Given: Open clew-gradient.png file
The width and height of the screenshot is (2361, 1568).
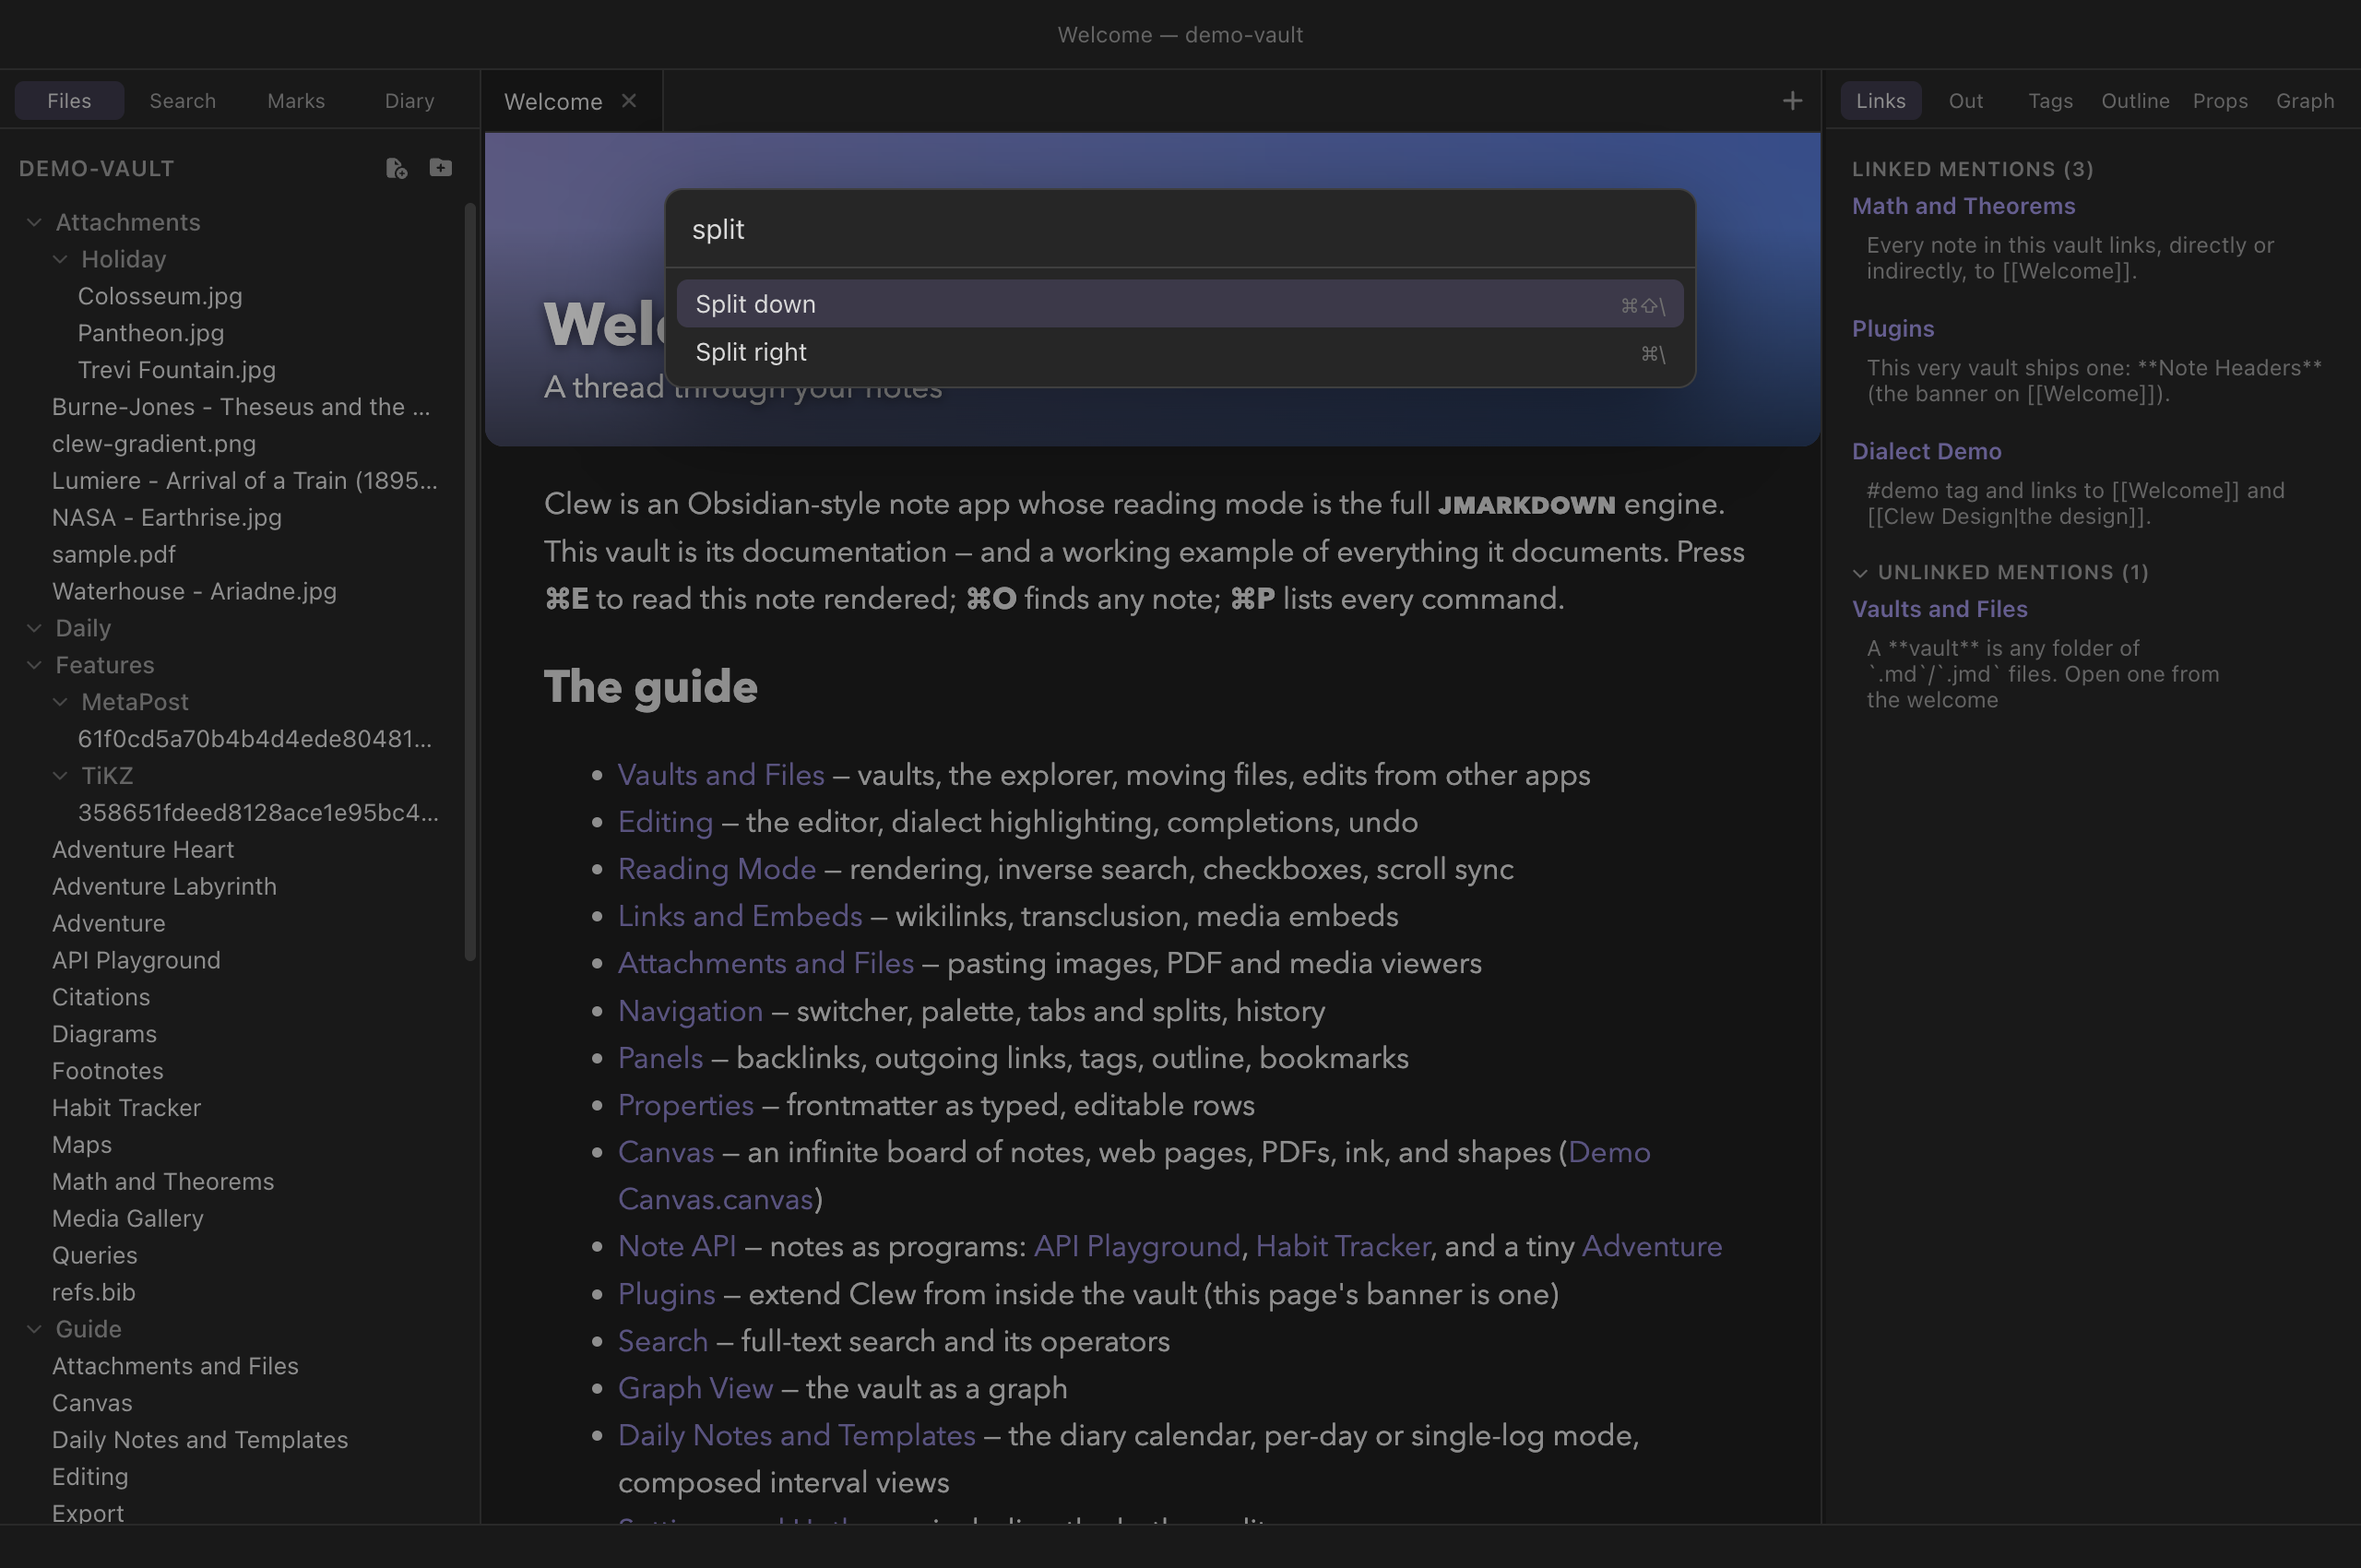Looking at the screenshot, I should (x=154, y=444).
